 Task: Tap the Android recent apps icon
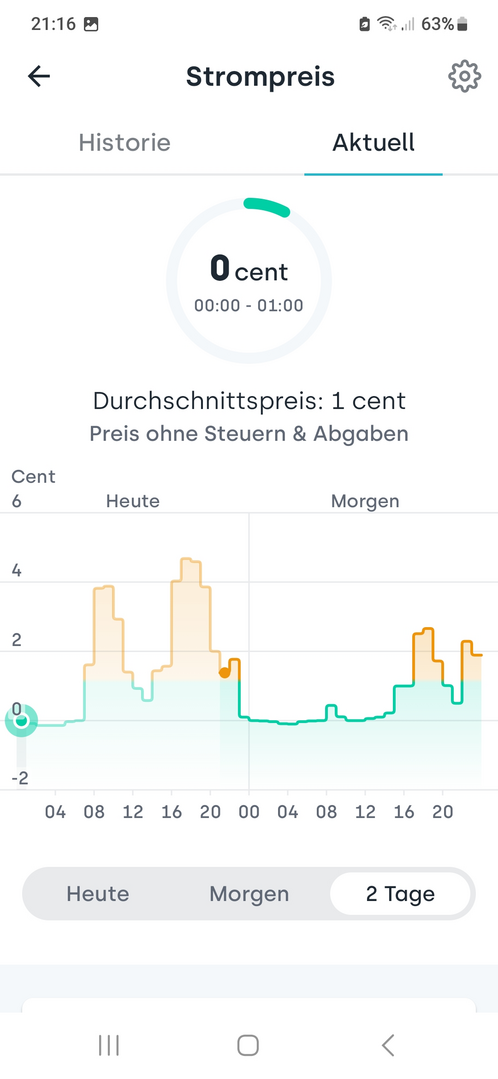click(x=109, y=1045)
